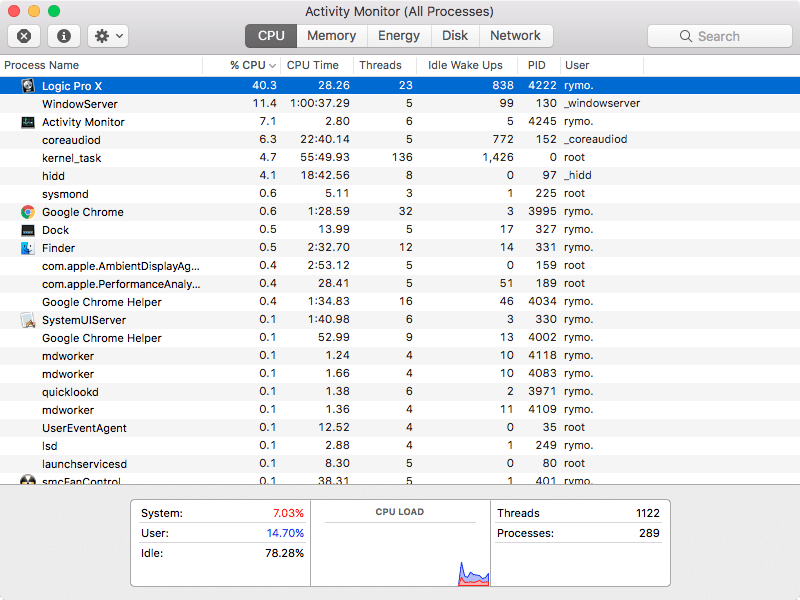Switch to the Memory tab

(332, 36)
